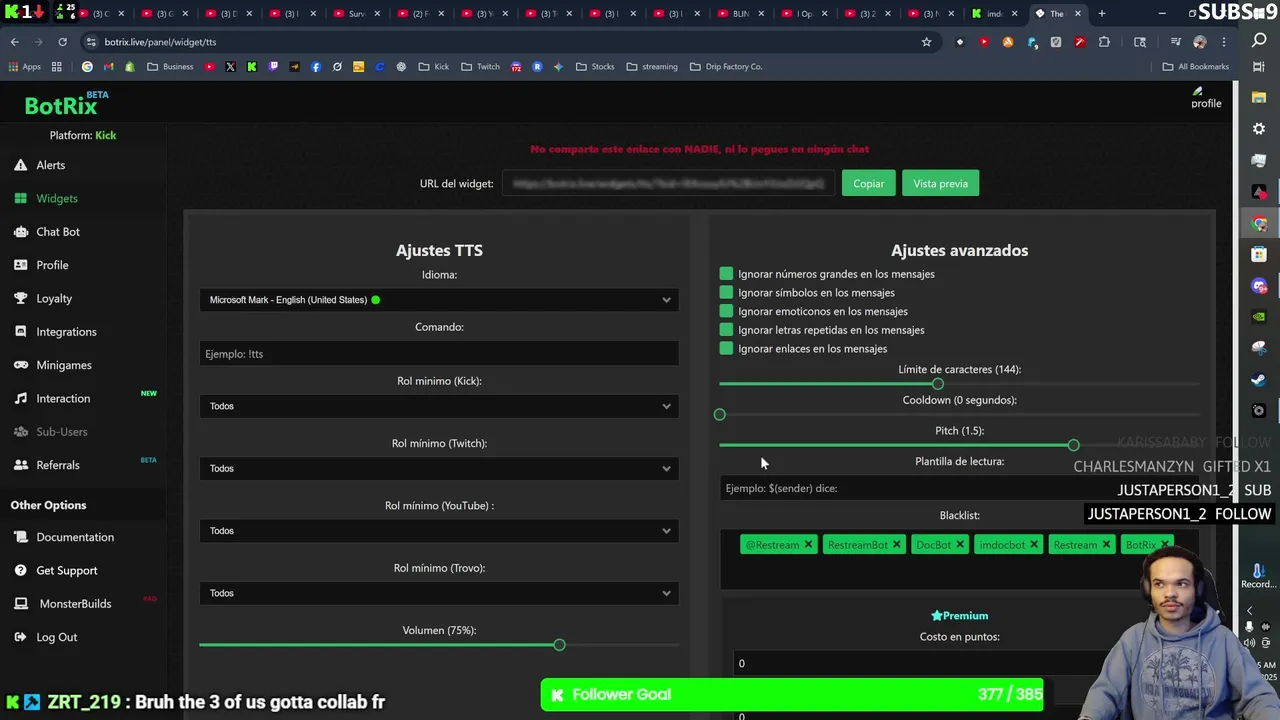Open the Drip Factory Co. bookmarks folder

coord(726,67)
